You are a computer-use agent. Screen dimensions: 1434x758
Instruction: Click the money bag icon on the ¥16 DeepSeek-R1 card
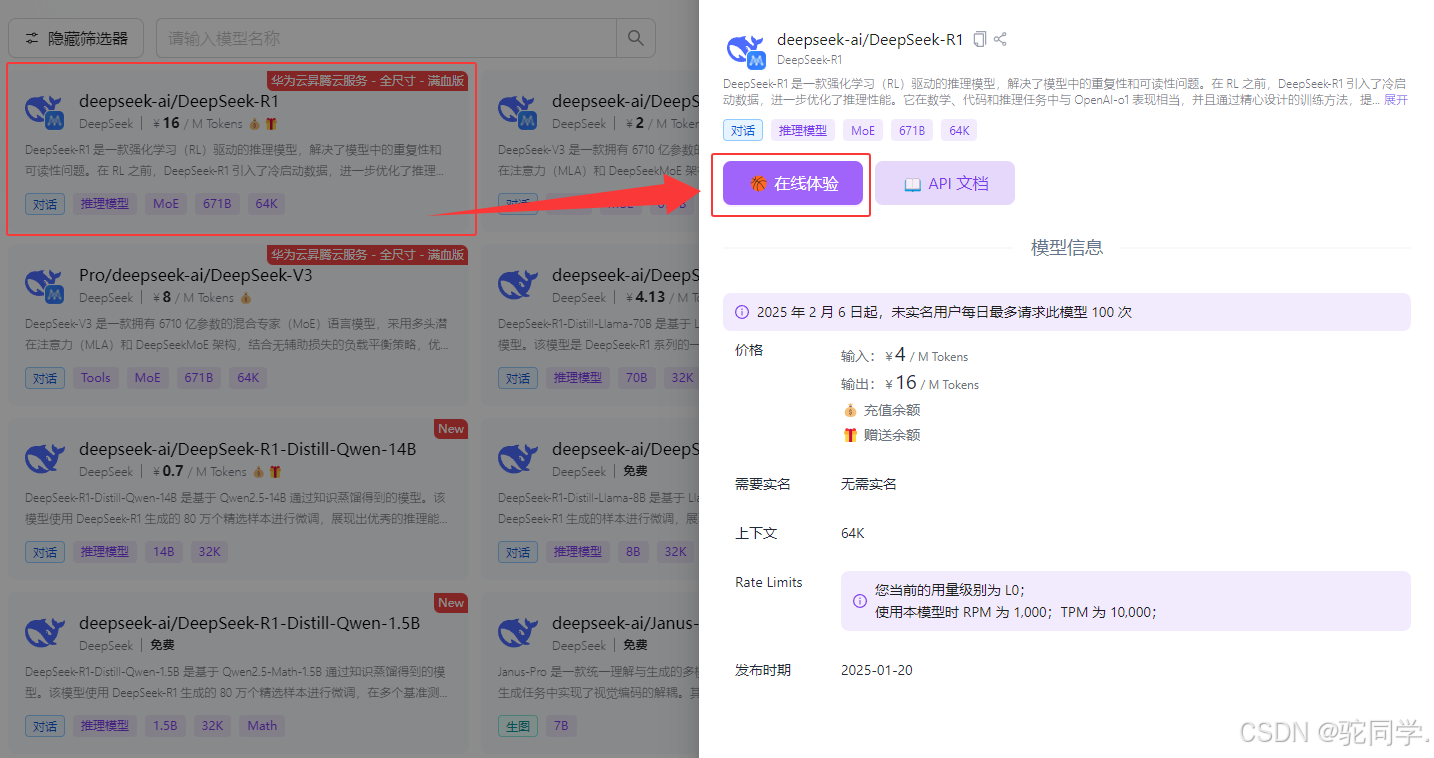[x=254, y=124]
